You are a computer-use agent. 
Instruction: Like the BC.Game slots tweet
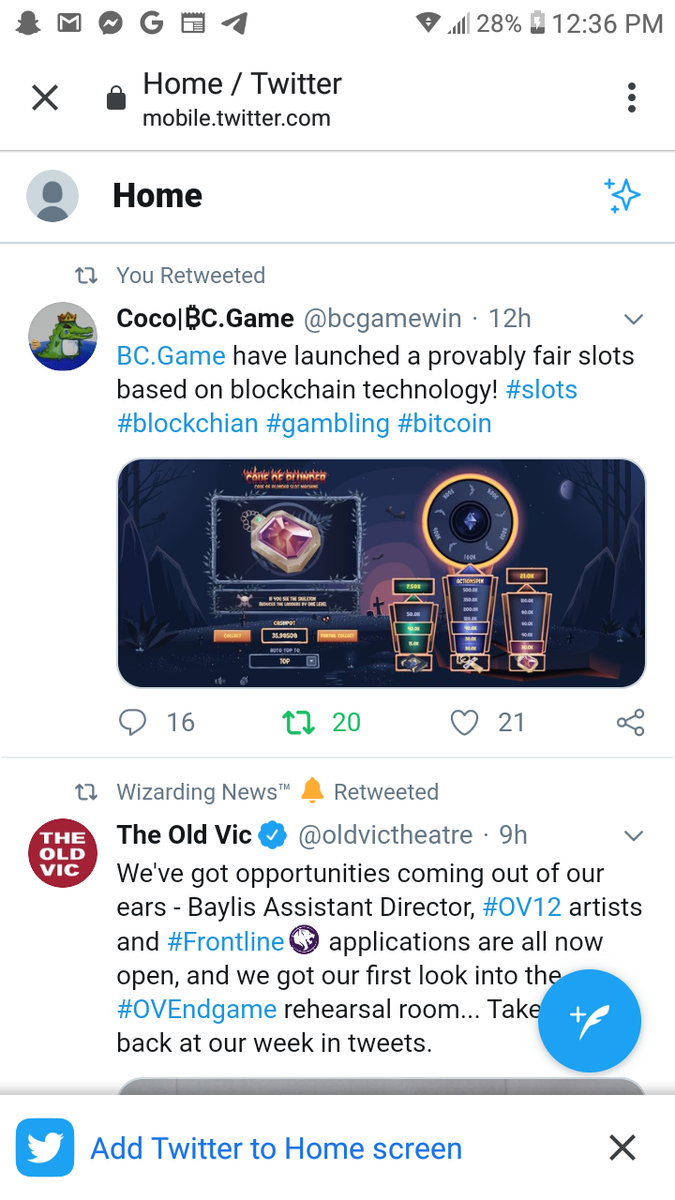(465, 722)
